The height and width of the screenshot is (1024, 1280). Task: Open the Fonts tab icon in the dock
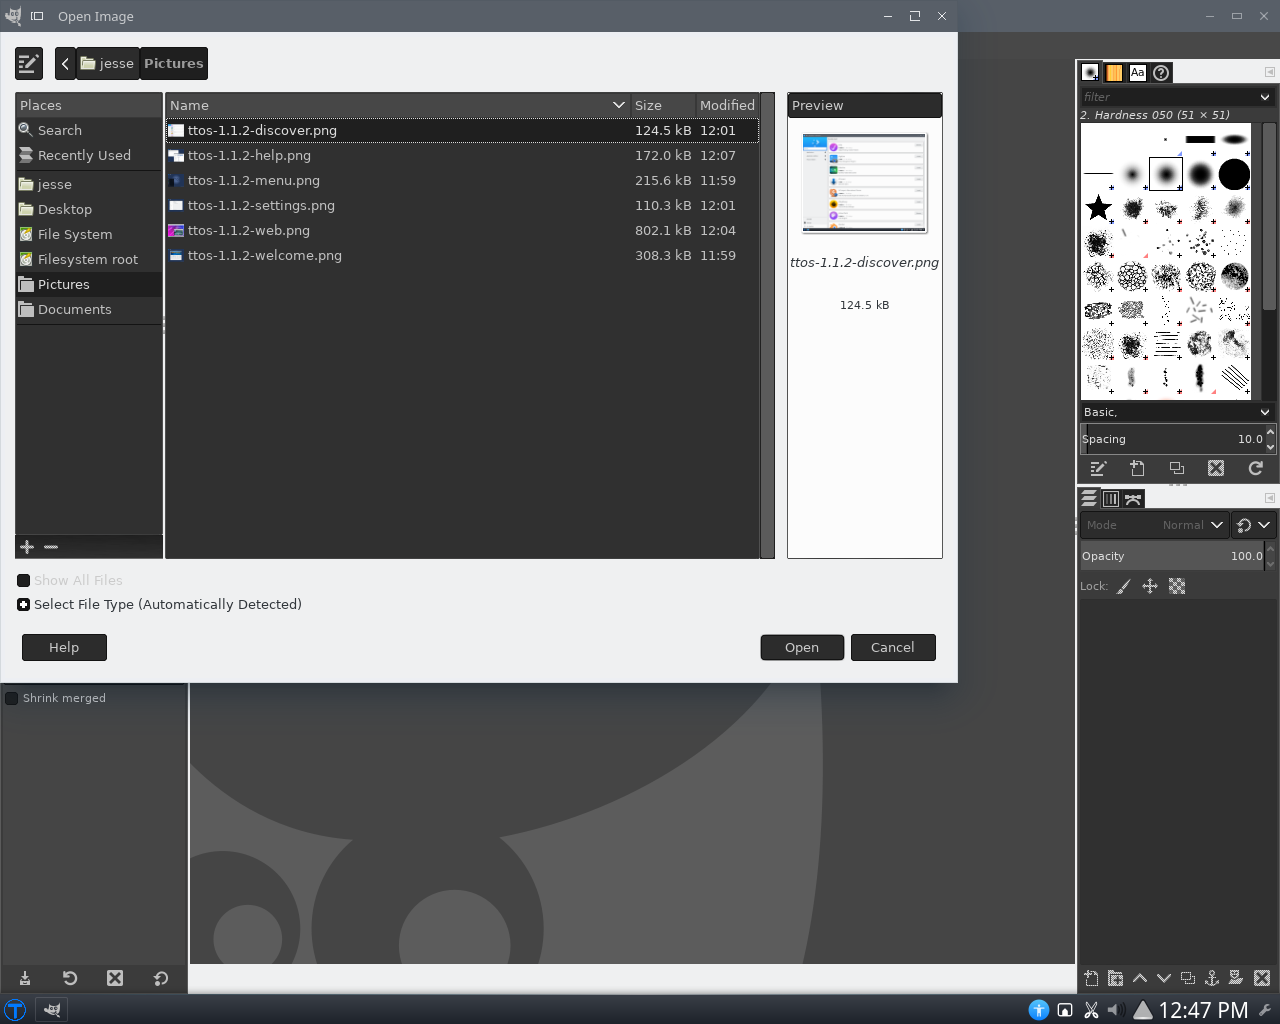(x=1137, y=72)
